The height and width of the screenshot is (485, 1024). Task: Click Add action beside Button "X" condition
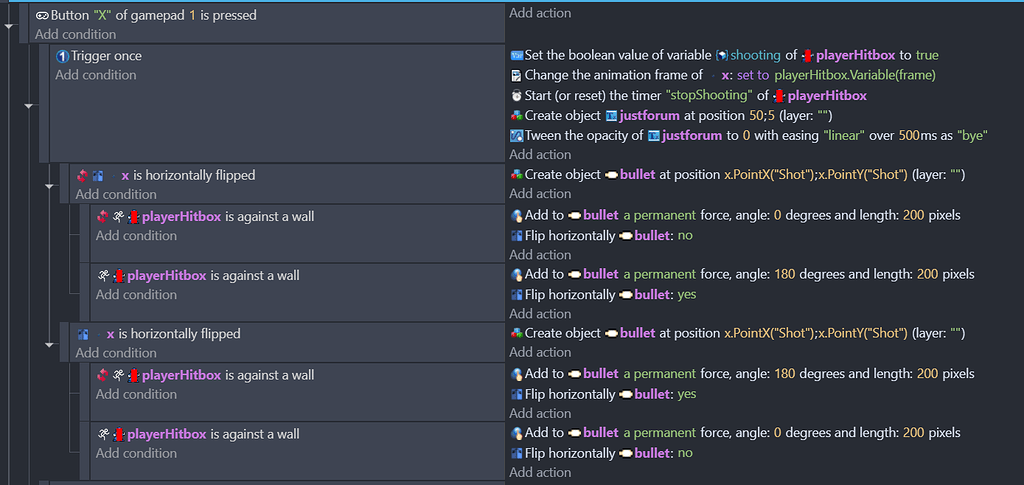(540, 13)
